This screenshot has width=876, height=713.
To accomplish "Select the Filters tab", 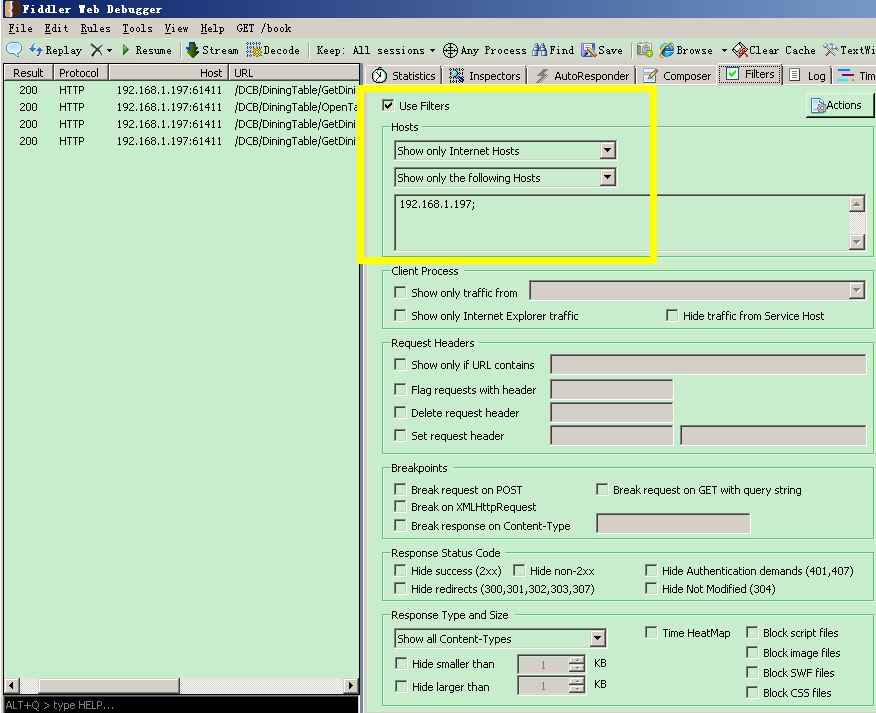I will 750,74.
